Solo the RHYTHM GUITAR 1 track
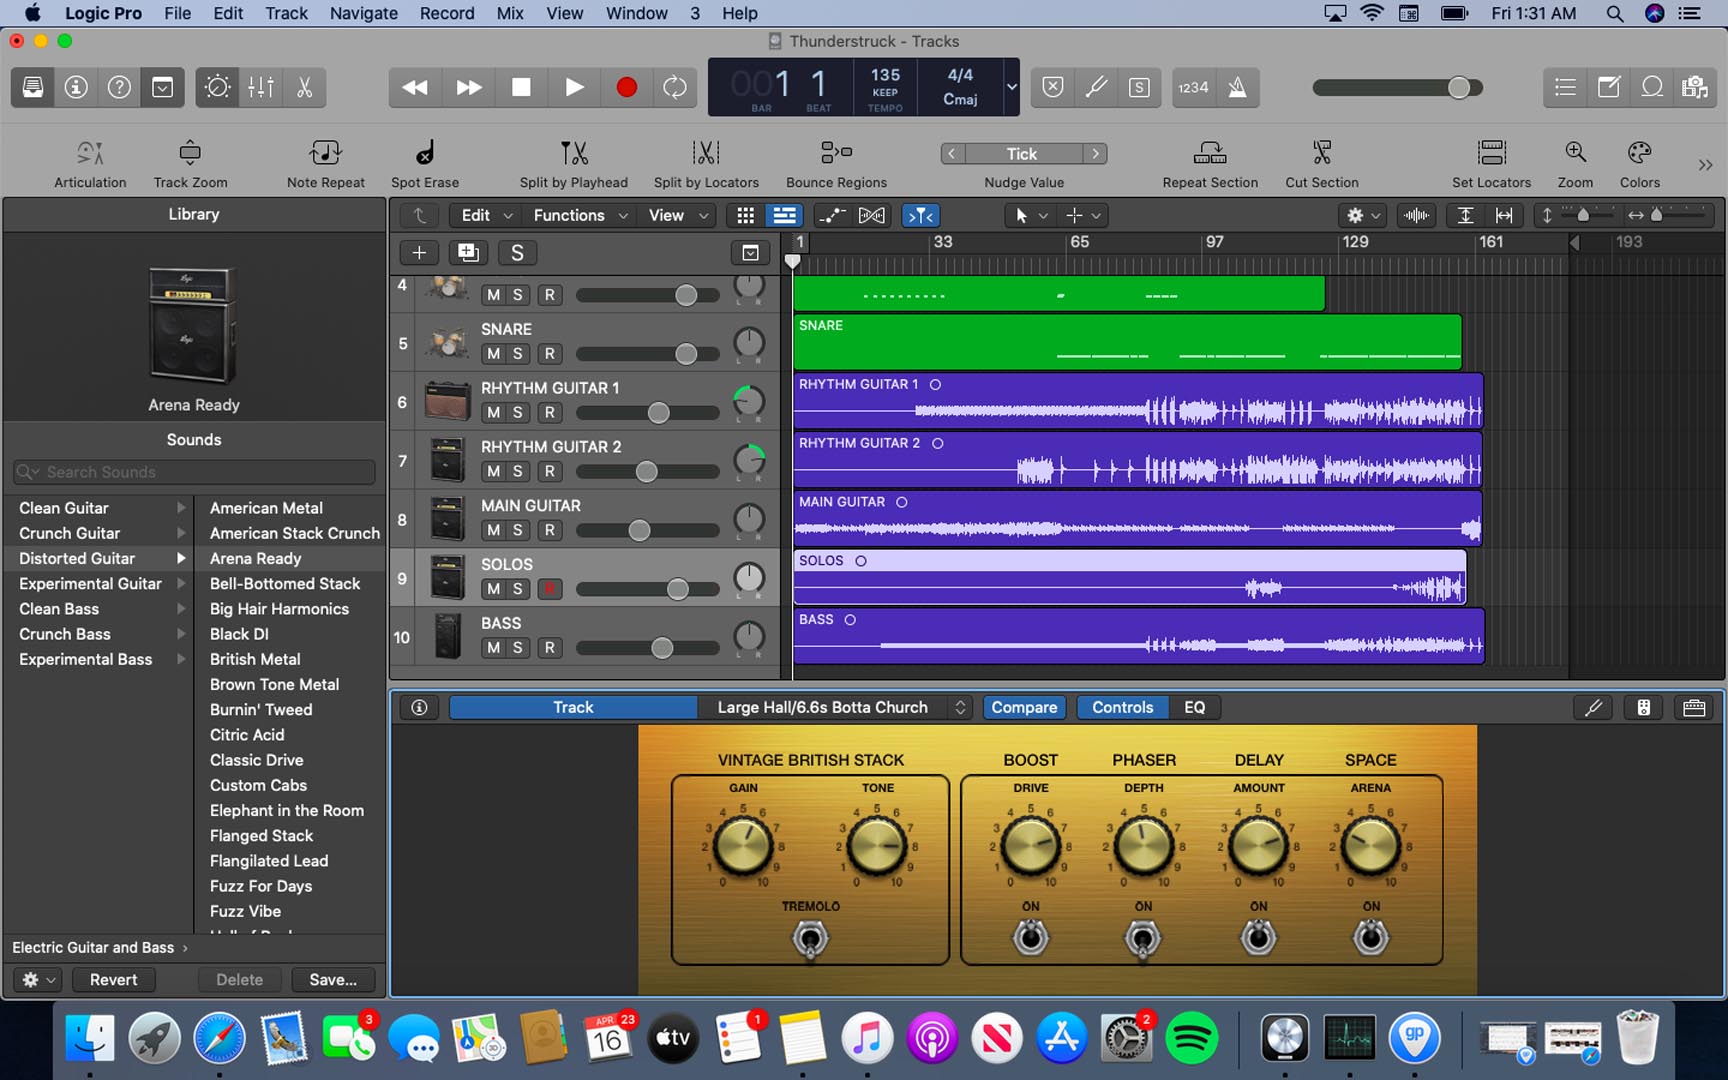 click(x=517, y=412)
